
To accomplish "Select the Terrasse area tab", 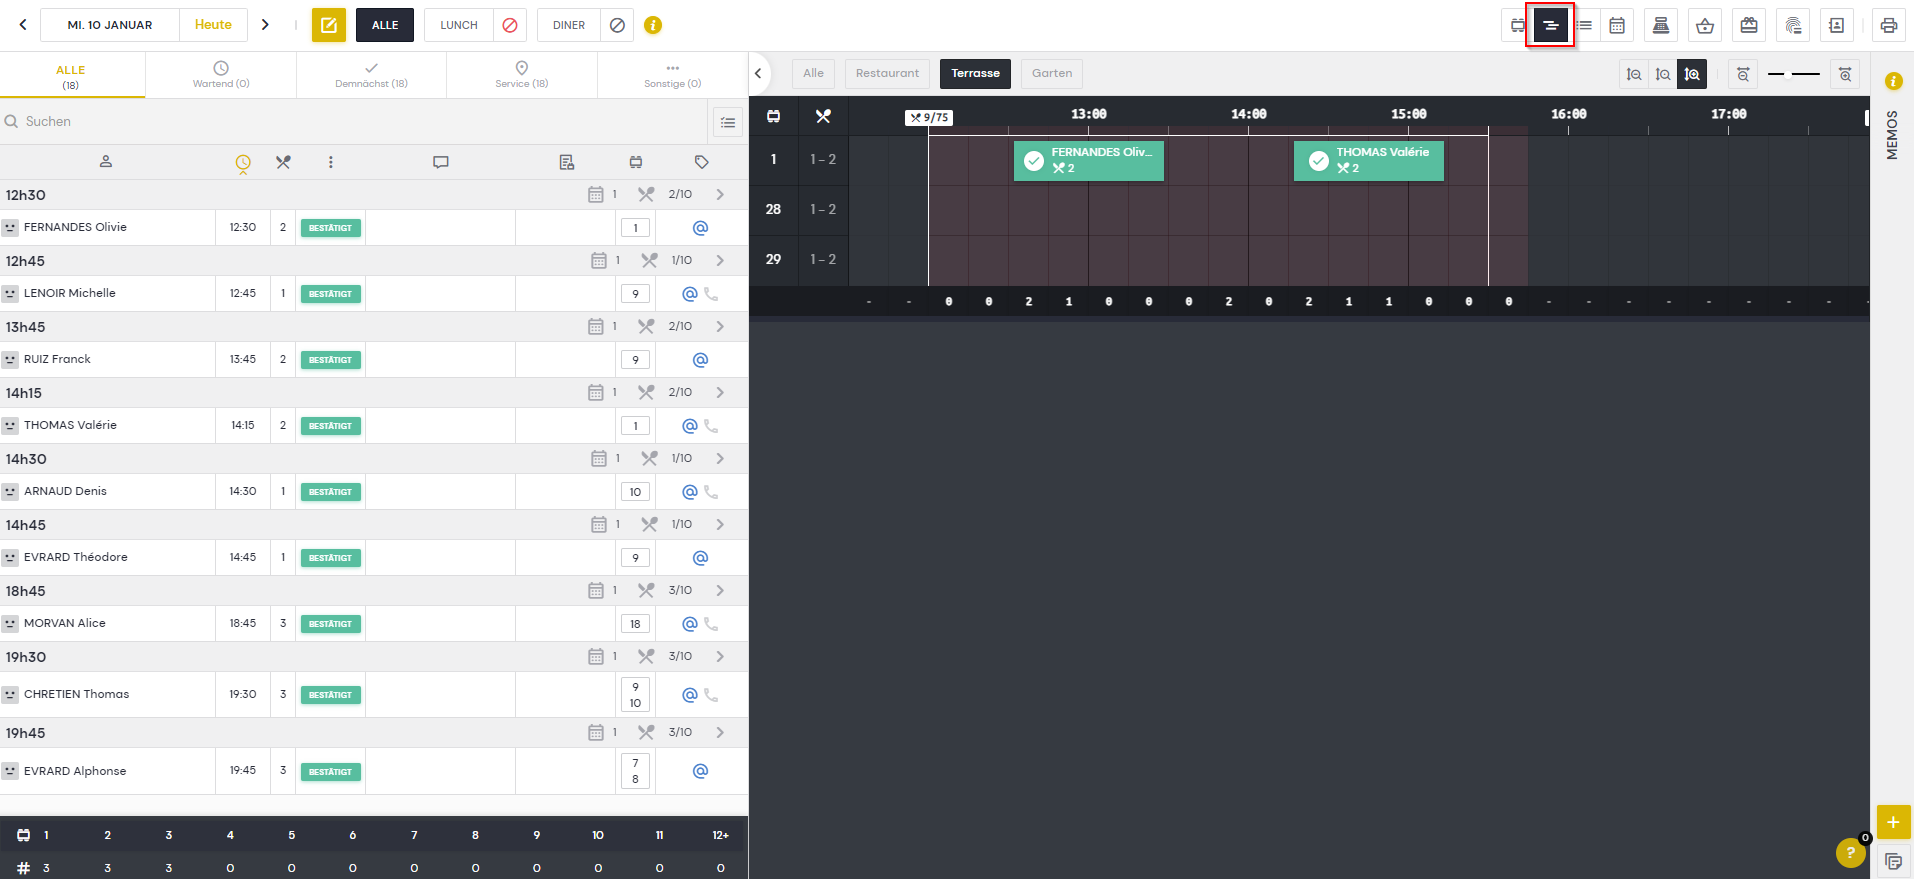I will 975,73.
